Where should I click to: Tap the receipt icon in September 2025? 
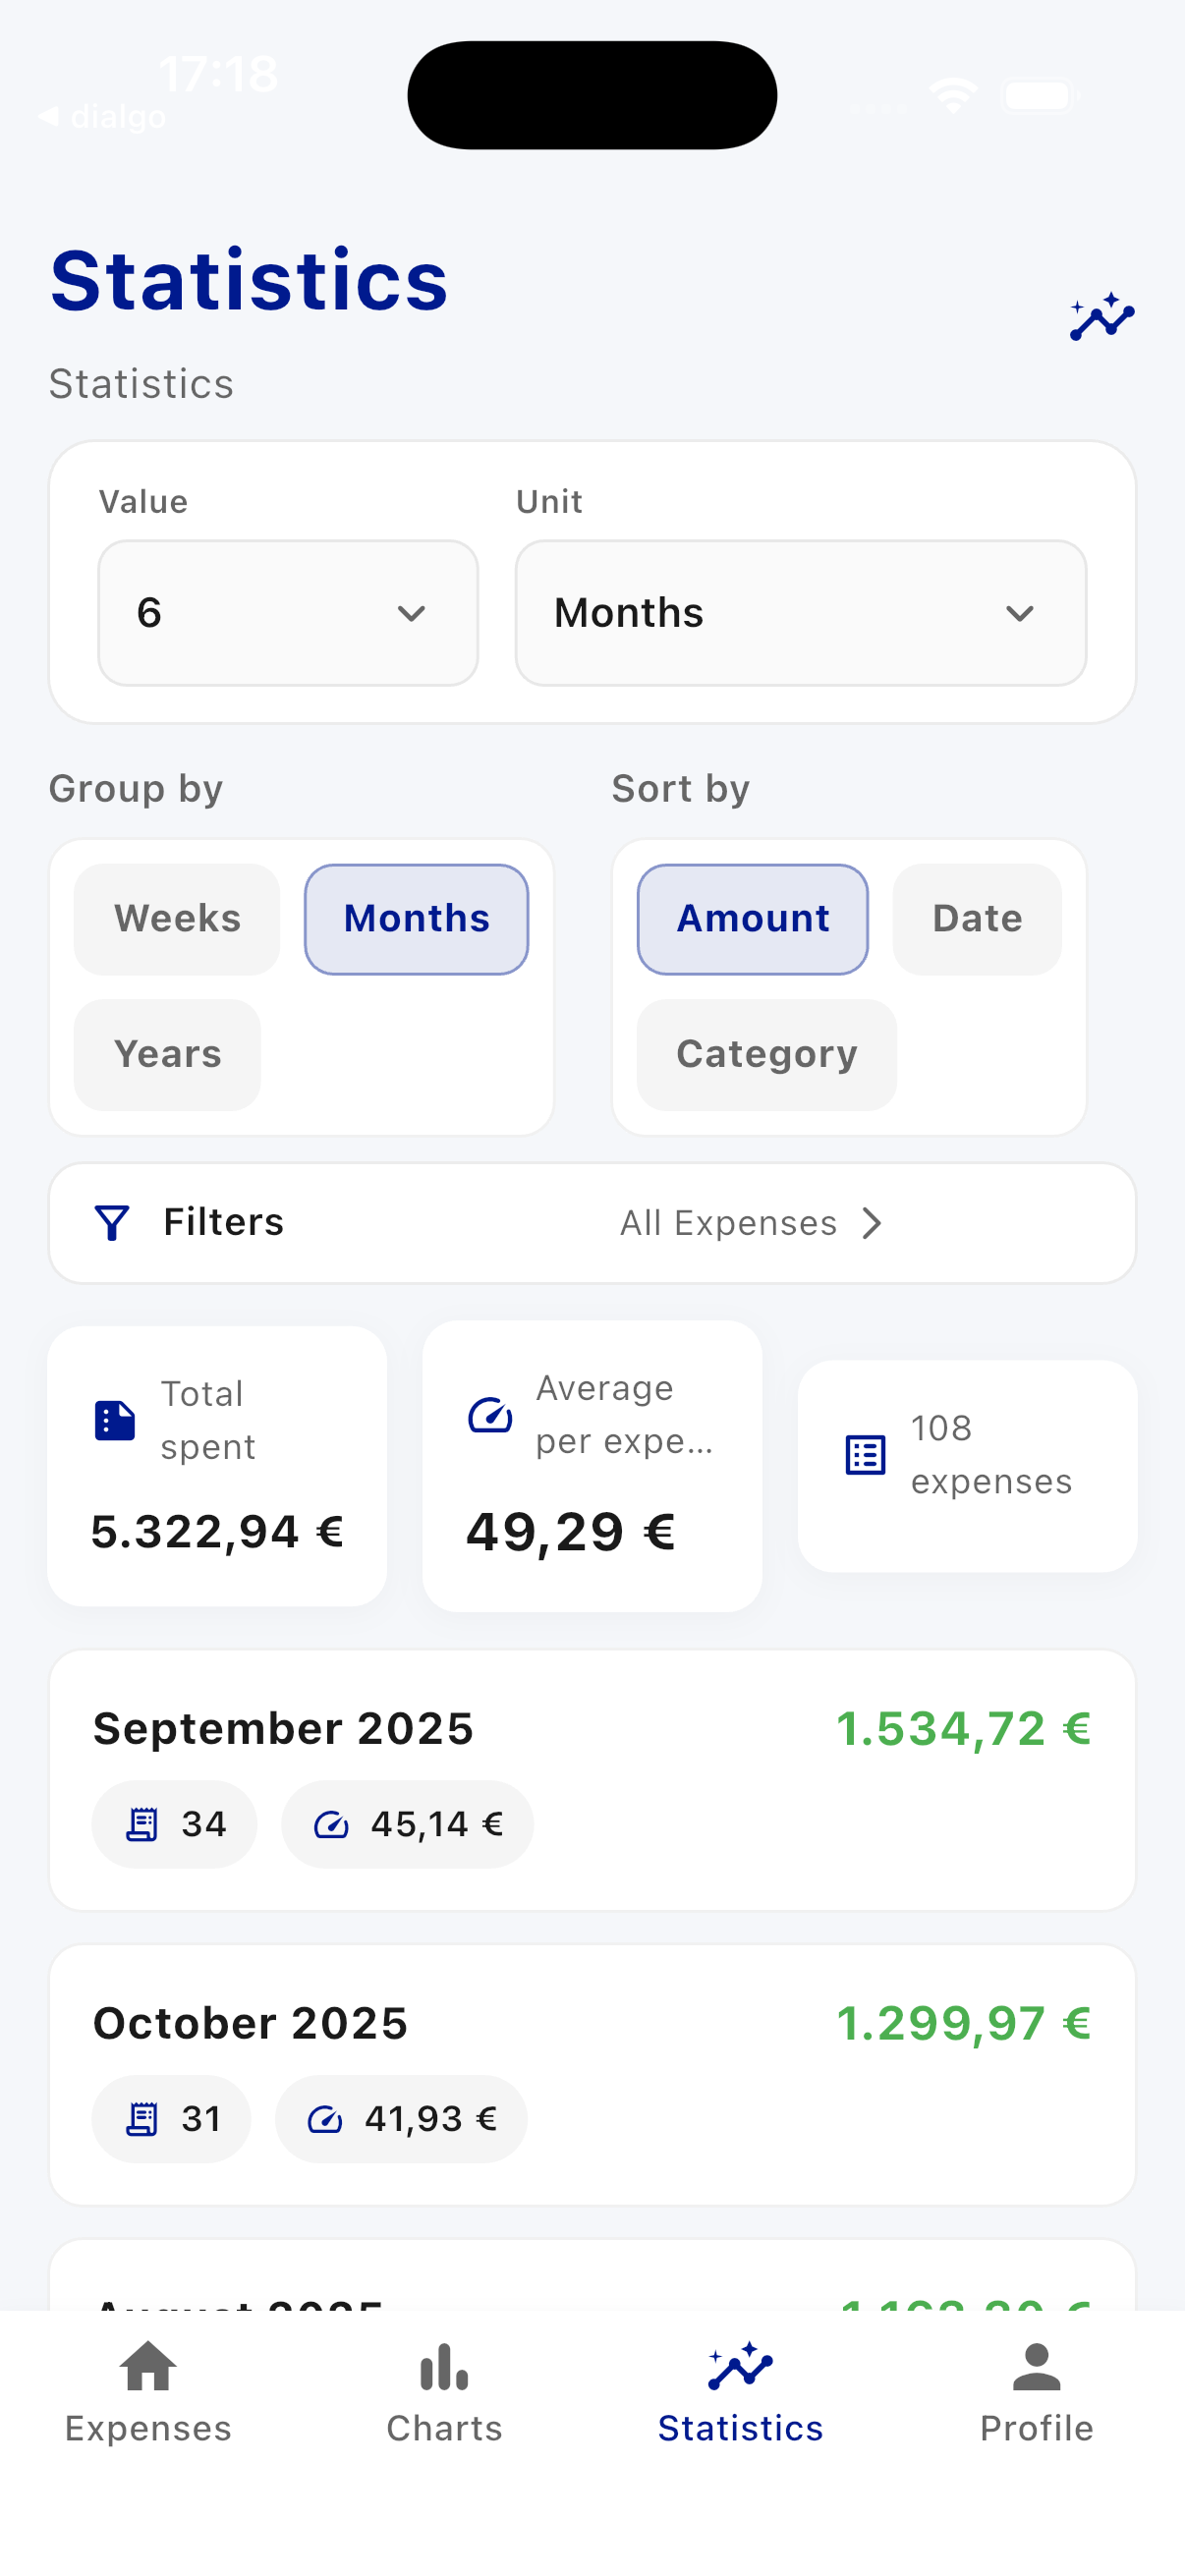click(x=142, y=1824)
